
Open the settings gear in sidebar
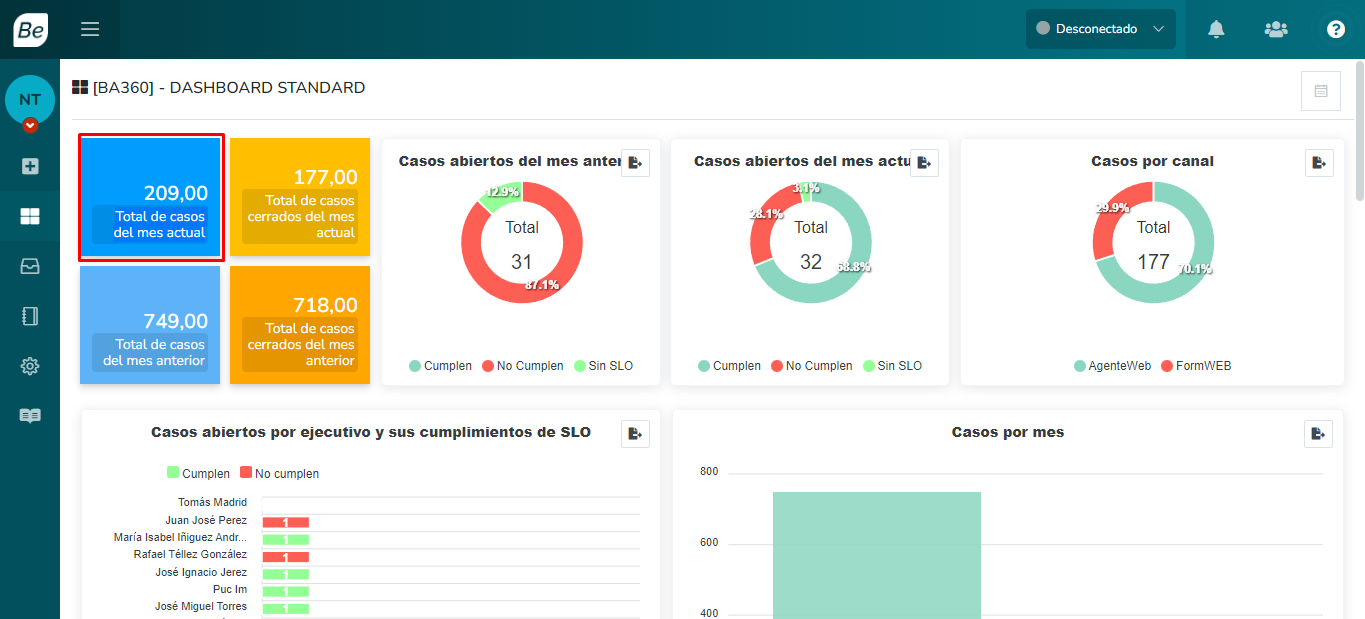(30, 366)
